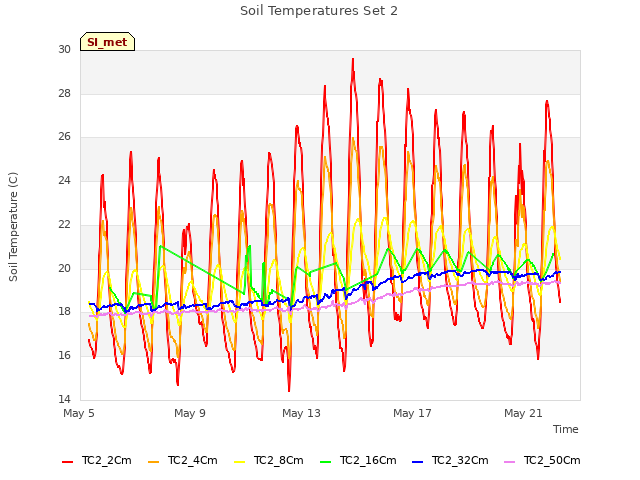Click the red TC2_2Cm legend color swatch

coord(67,462)
